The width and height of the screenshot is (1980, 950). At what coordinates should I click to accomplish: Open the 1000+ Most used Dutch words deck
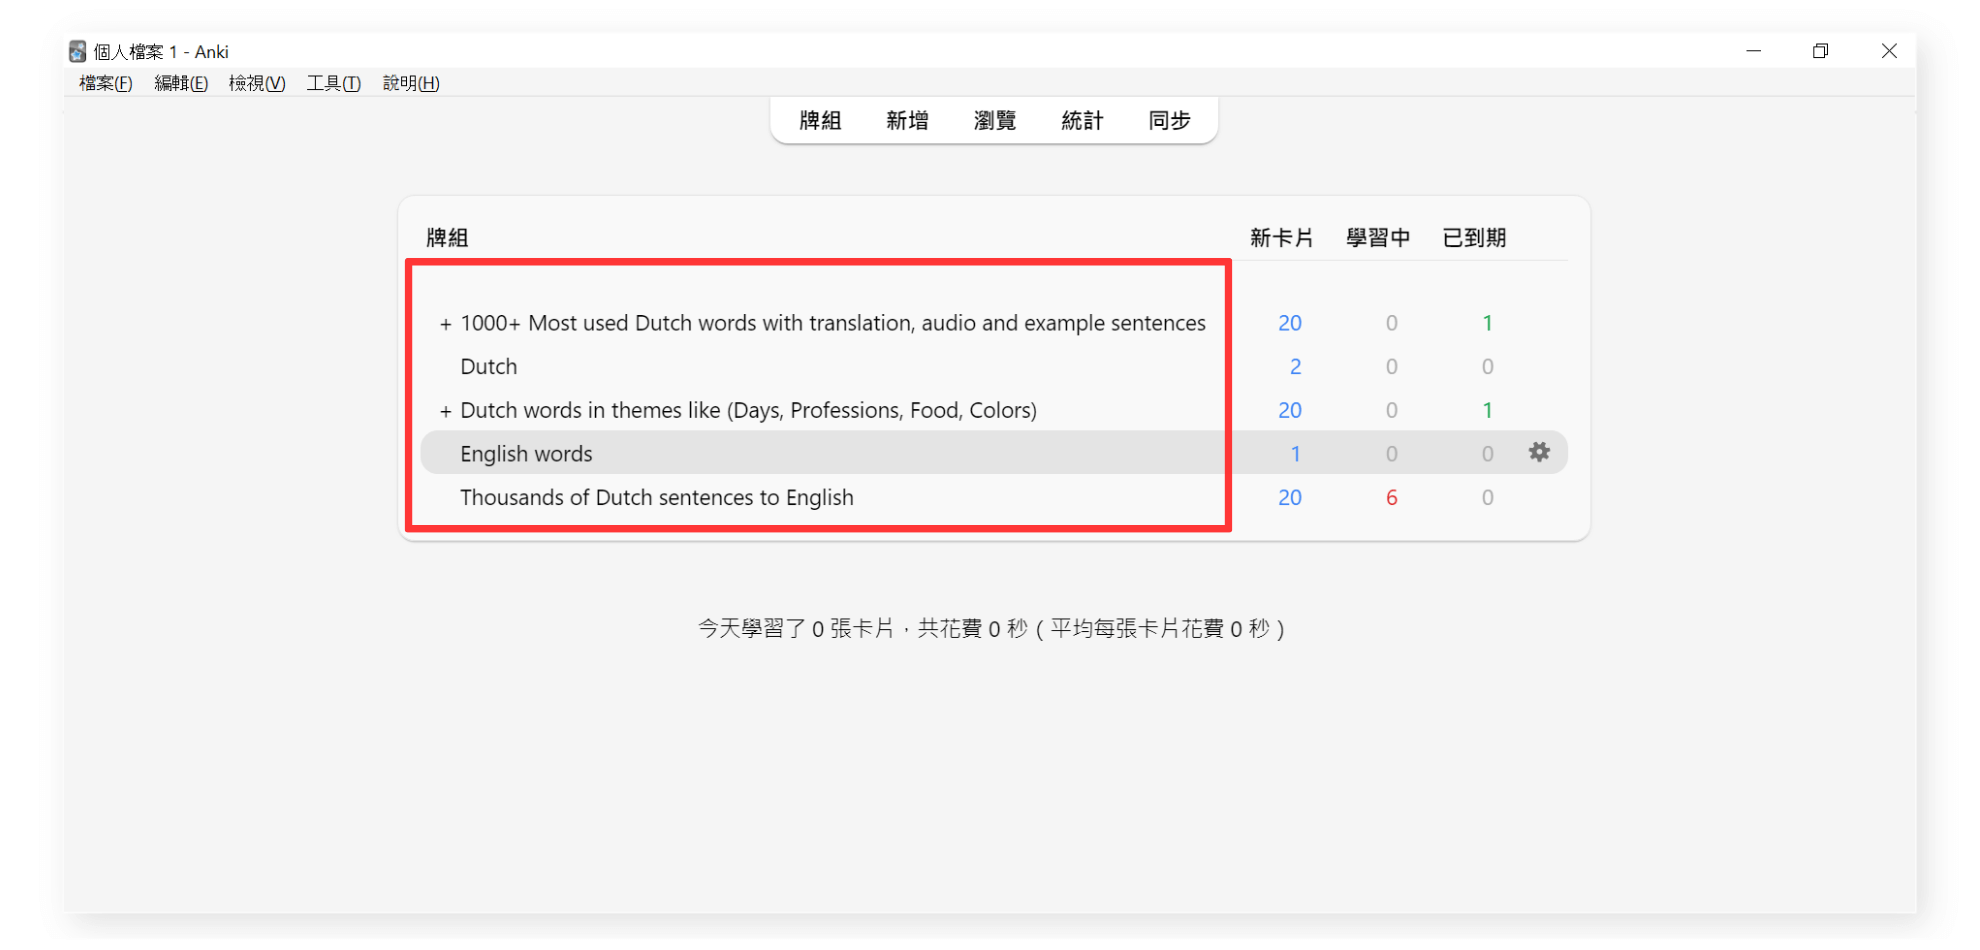pos(832,324)
